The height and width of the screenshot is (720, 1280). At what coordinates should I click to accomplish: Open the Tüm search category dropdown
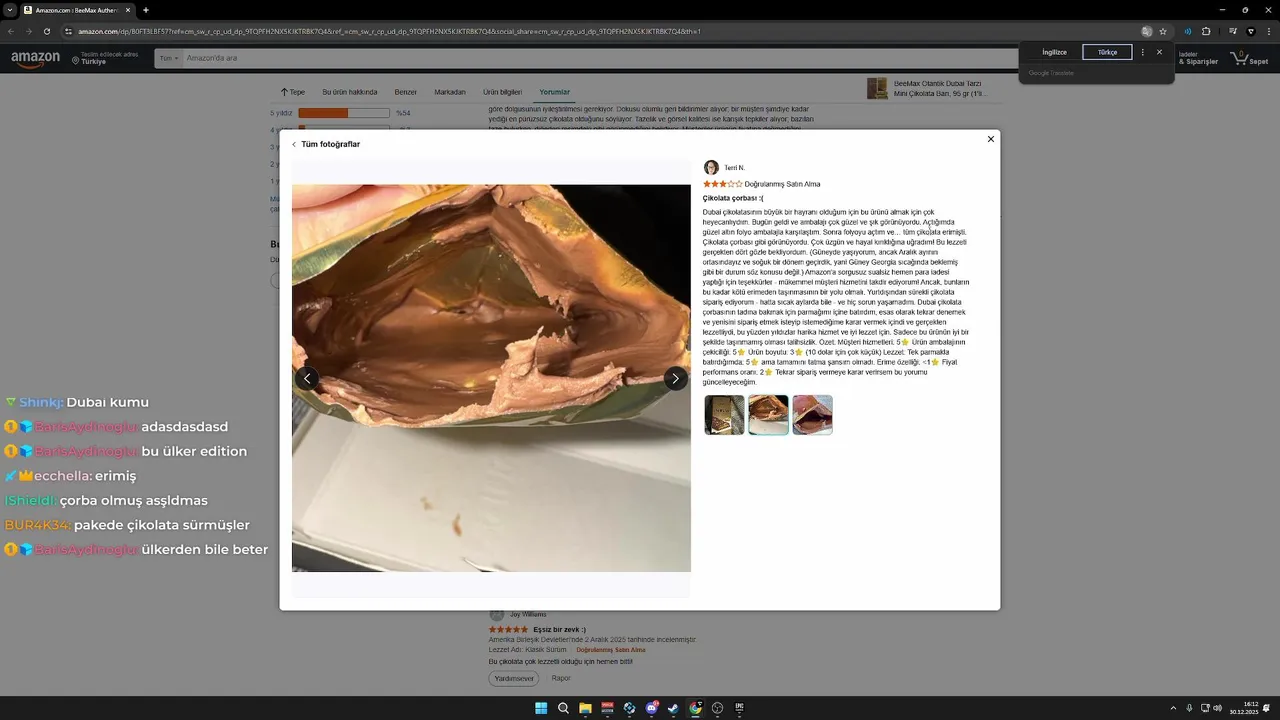[x=168, y=58]
